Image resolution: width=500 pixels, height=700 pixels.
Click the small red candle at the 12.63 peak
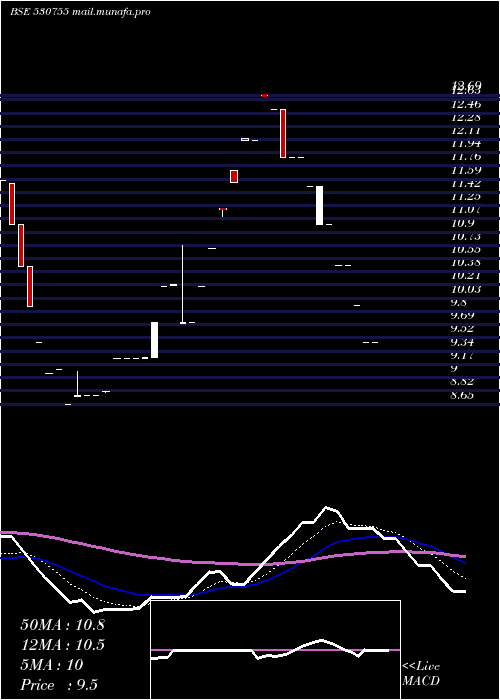tap(264, 95)
